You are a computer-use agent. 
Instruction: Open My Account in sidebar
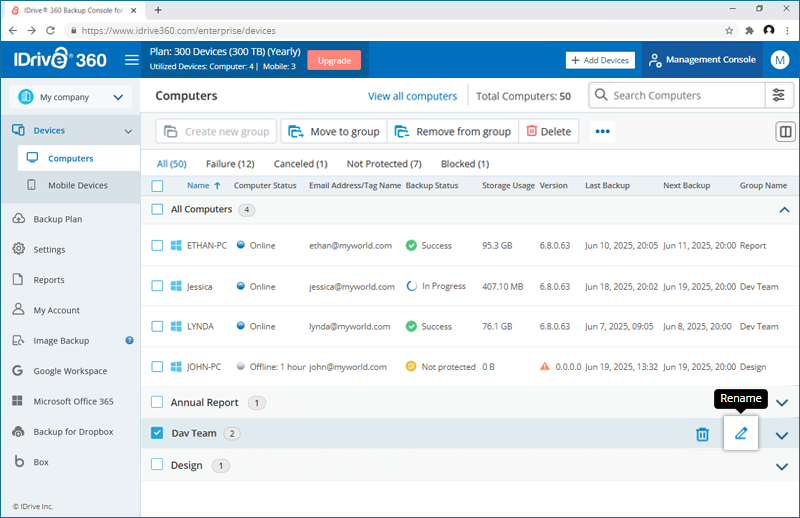[x=57, y=310]
